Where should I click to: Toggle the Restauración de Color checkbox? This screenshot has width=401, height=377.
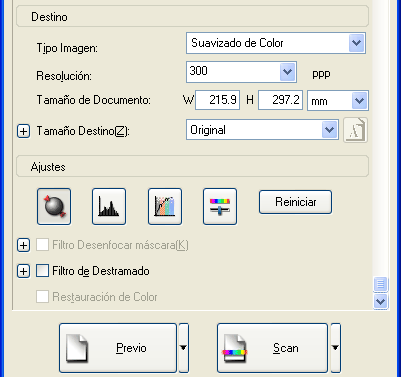click(42, 296)
